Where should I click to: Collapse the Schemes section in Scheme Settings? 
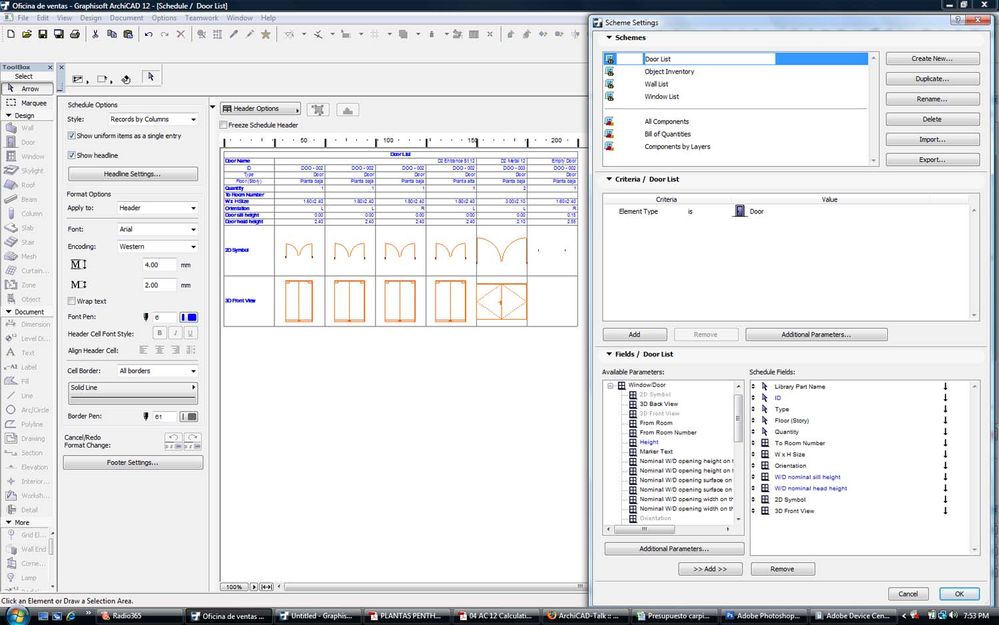tap(608, 38)
